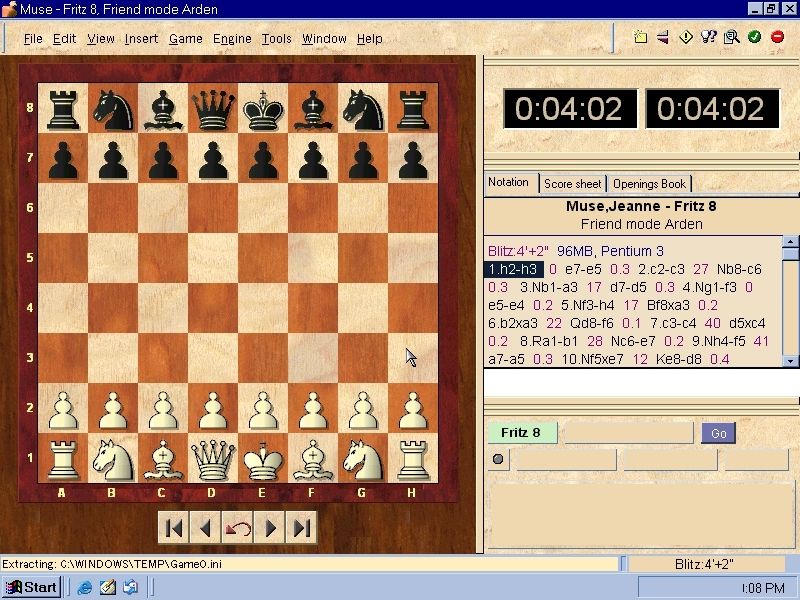Open the View menu
The height and width of the screenshot is (600, 800).
[x=101, y=39]
